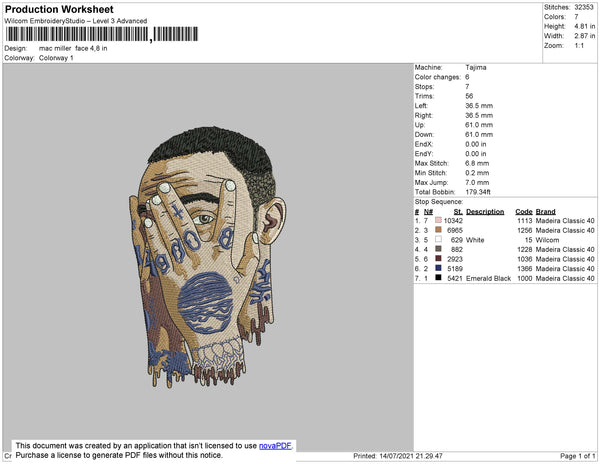Screen dimensions: 600x464
Task: Click the Height value '4.81 in'
Action: (x=585, y=26)
